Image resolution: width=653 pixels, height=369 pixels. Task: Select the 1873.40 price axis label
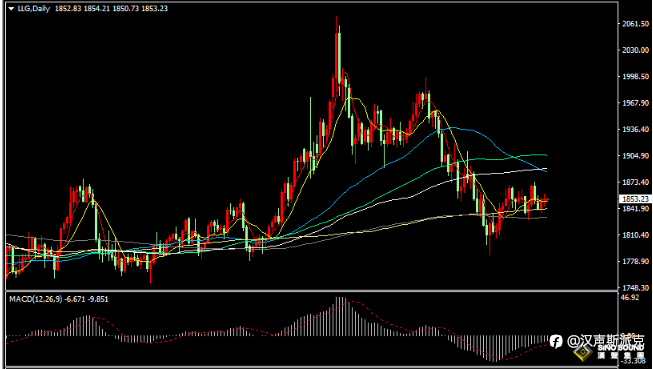(x=636, y=182)
